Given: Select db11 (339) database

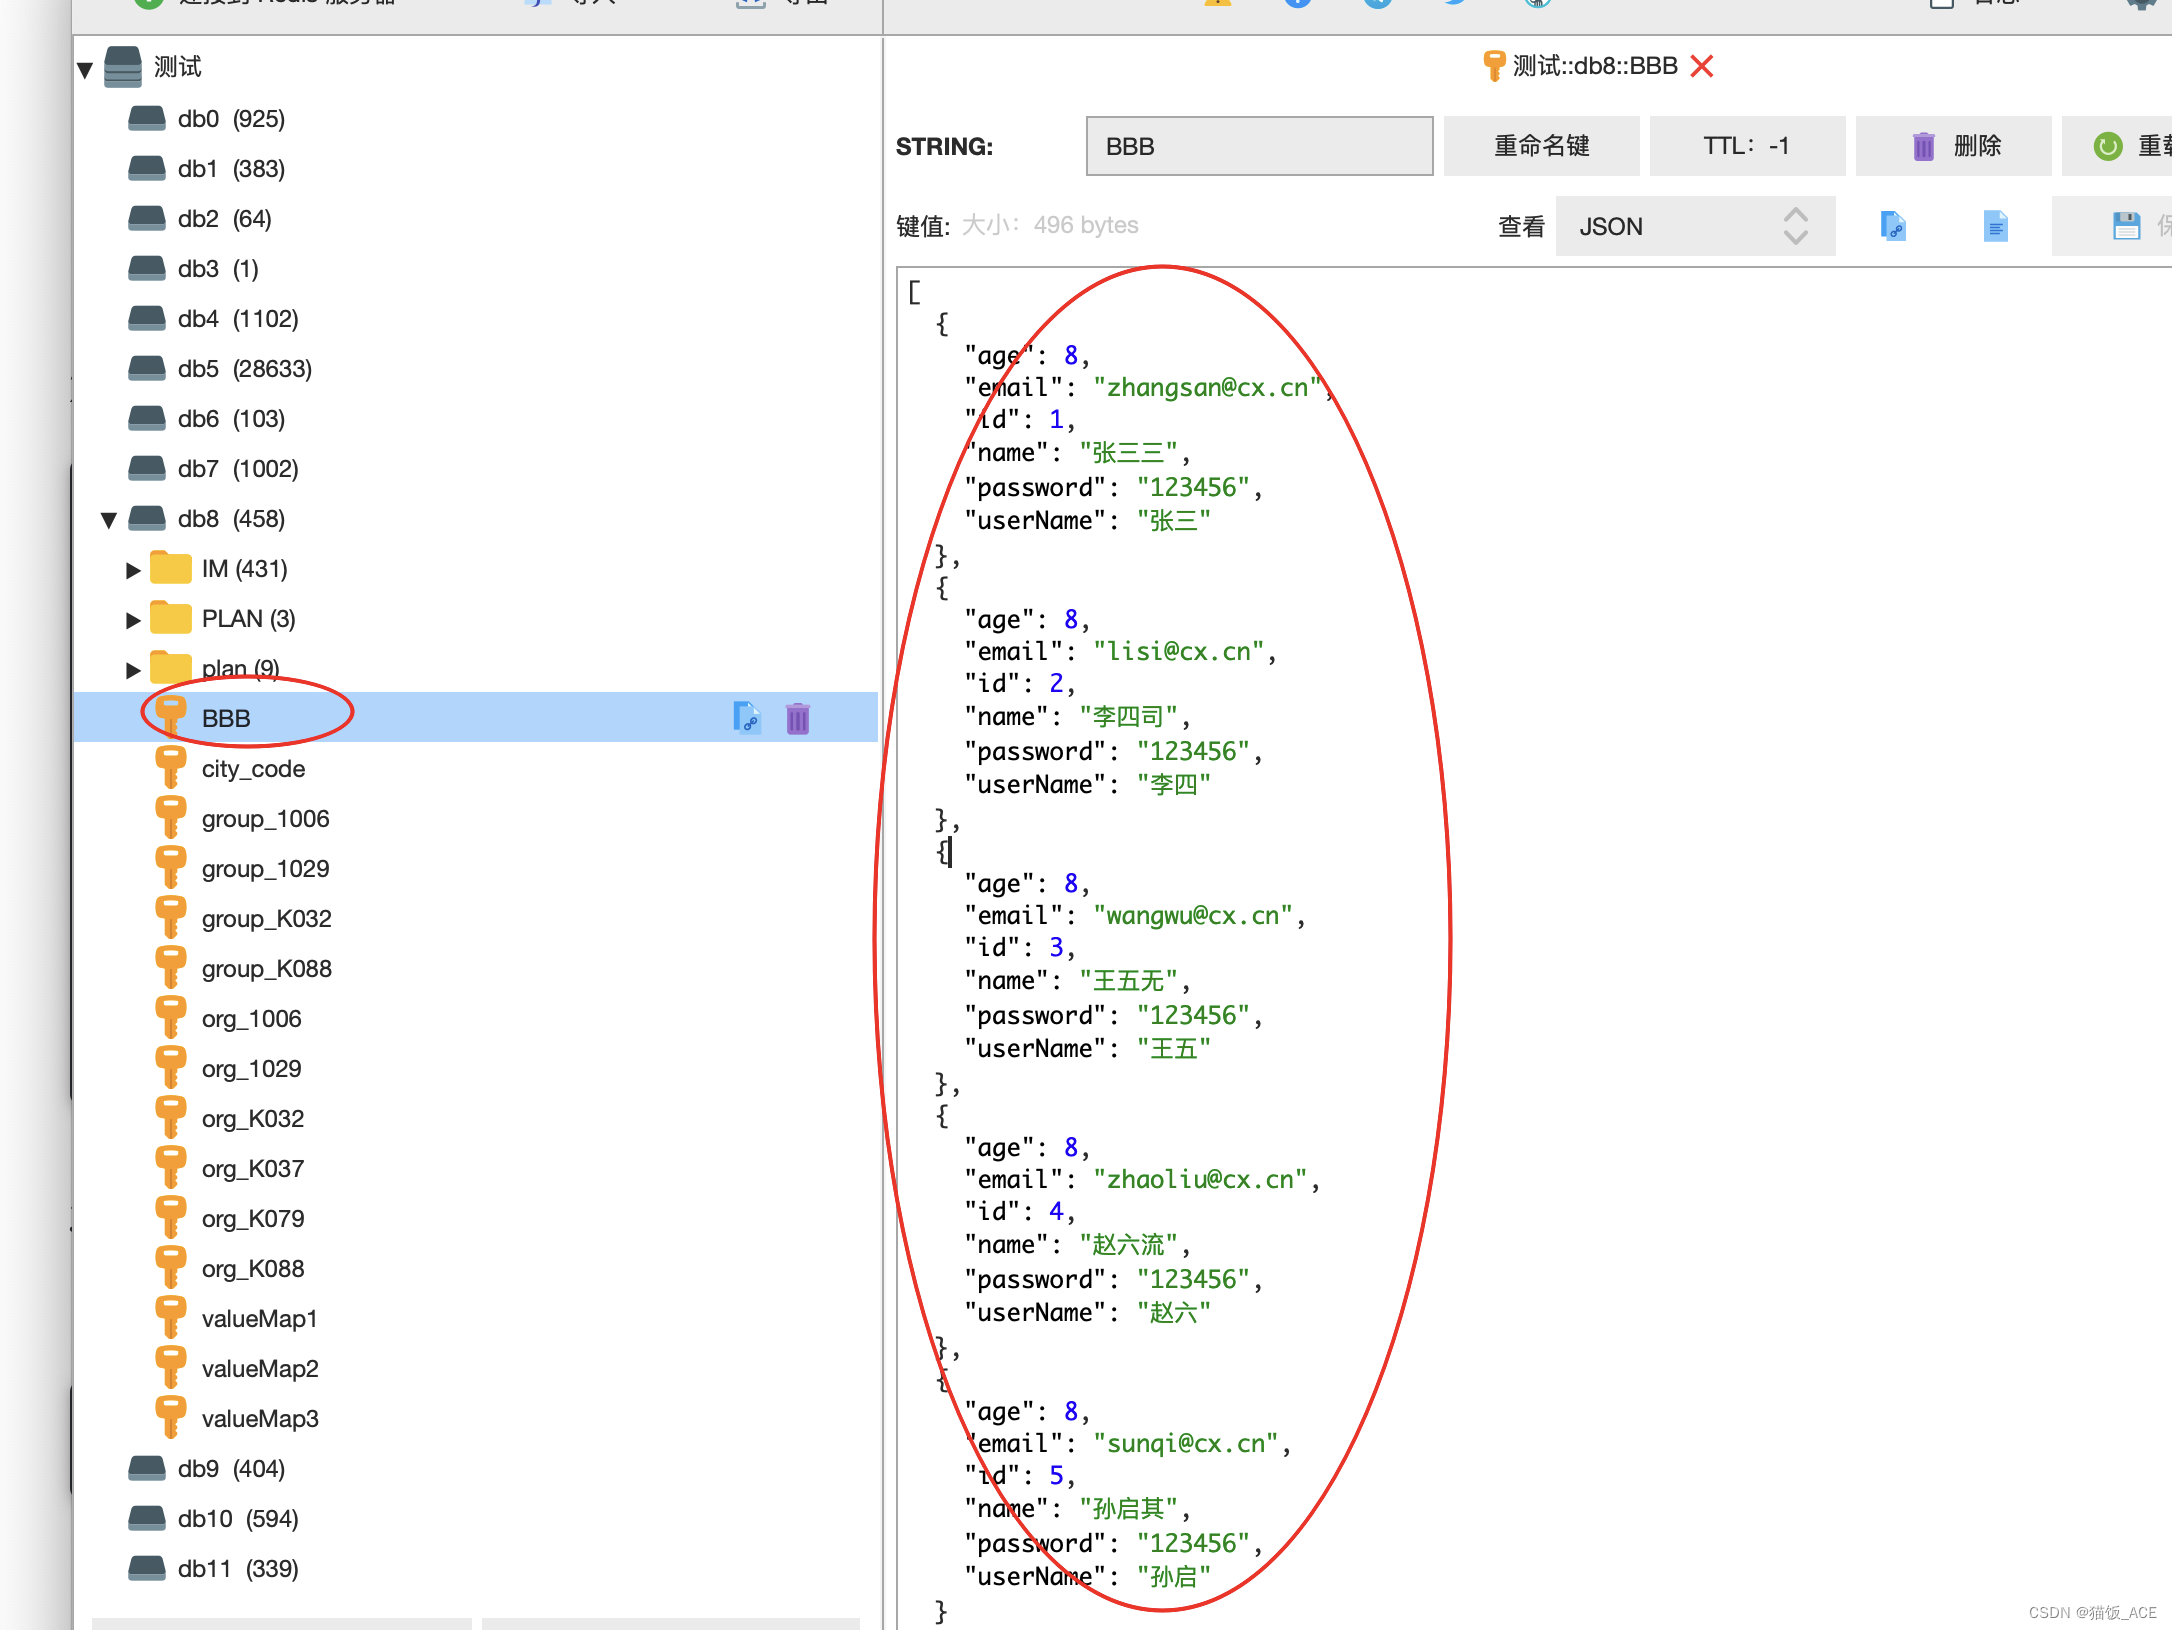Looking at the screenshot, I should [x=238, y=1569].
